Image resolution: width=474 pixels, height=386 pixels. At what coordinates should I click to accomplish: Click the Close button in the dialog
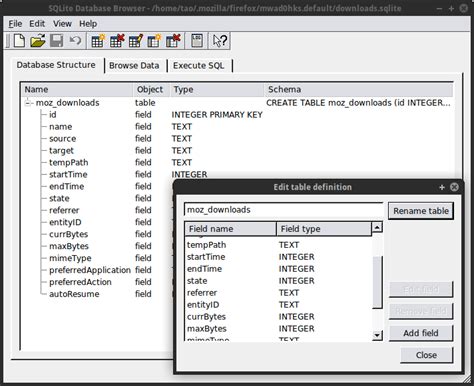point(426,355)
